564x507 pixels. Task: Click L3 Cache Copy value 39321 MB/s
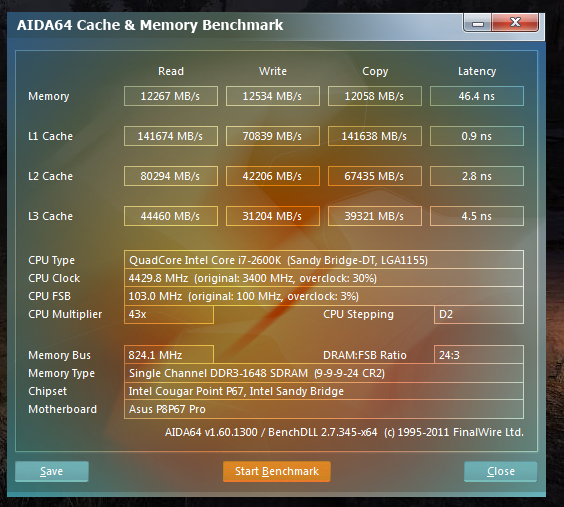coord(375,216)
